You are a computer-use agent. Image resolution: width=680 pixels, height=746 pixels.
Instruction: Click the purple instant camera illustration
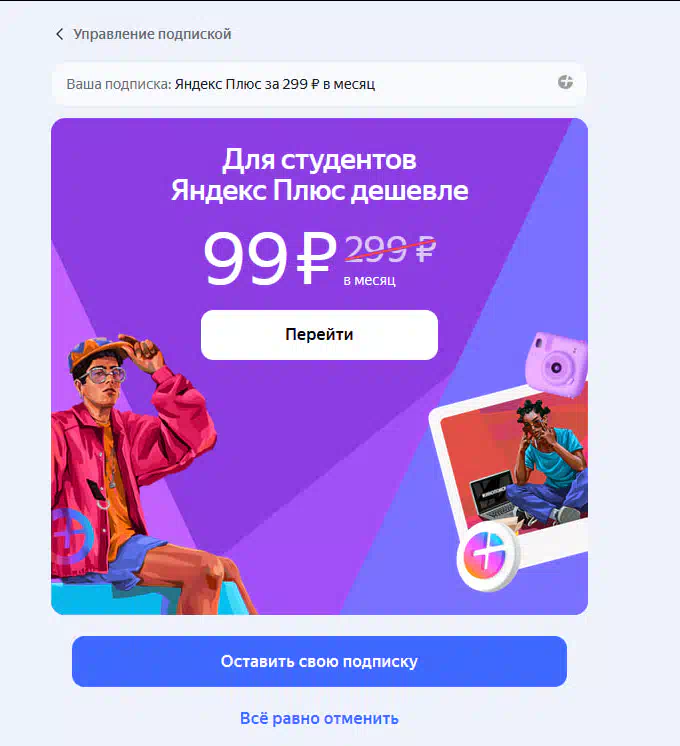556,364
